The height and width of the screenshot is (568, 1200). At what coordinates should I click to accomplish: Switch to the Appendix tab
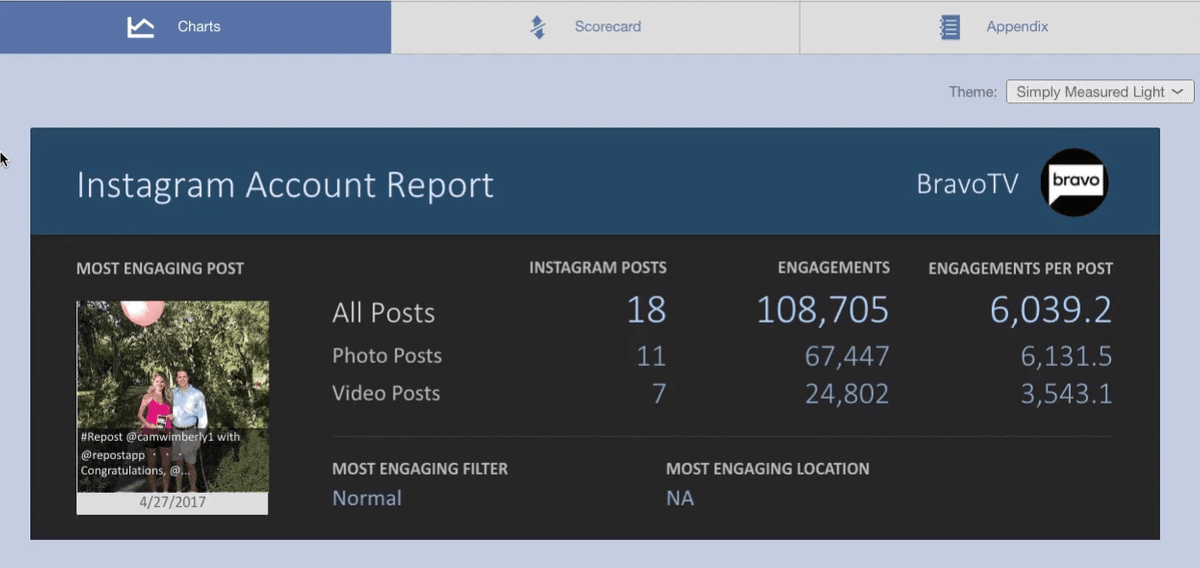(x=1000, y=27)
